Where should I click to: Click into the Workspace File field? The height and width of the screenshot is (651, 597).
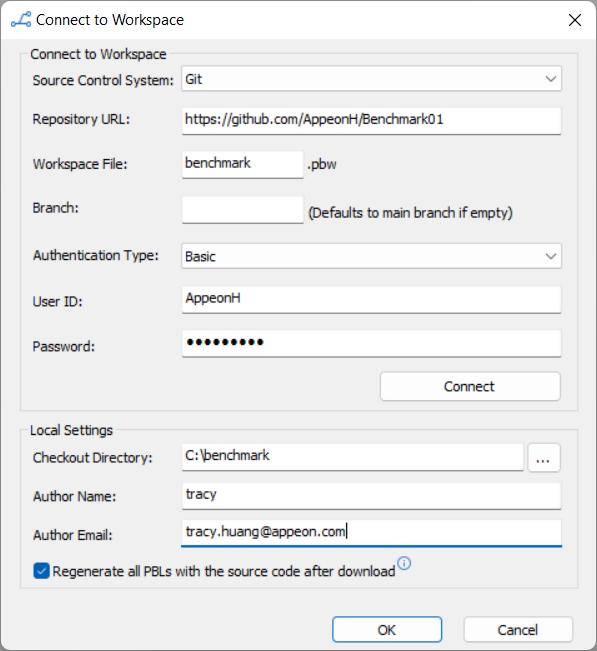(x=242, y=164)
